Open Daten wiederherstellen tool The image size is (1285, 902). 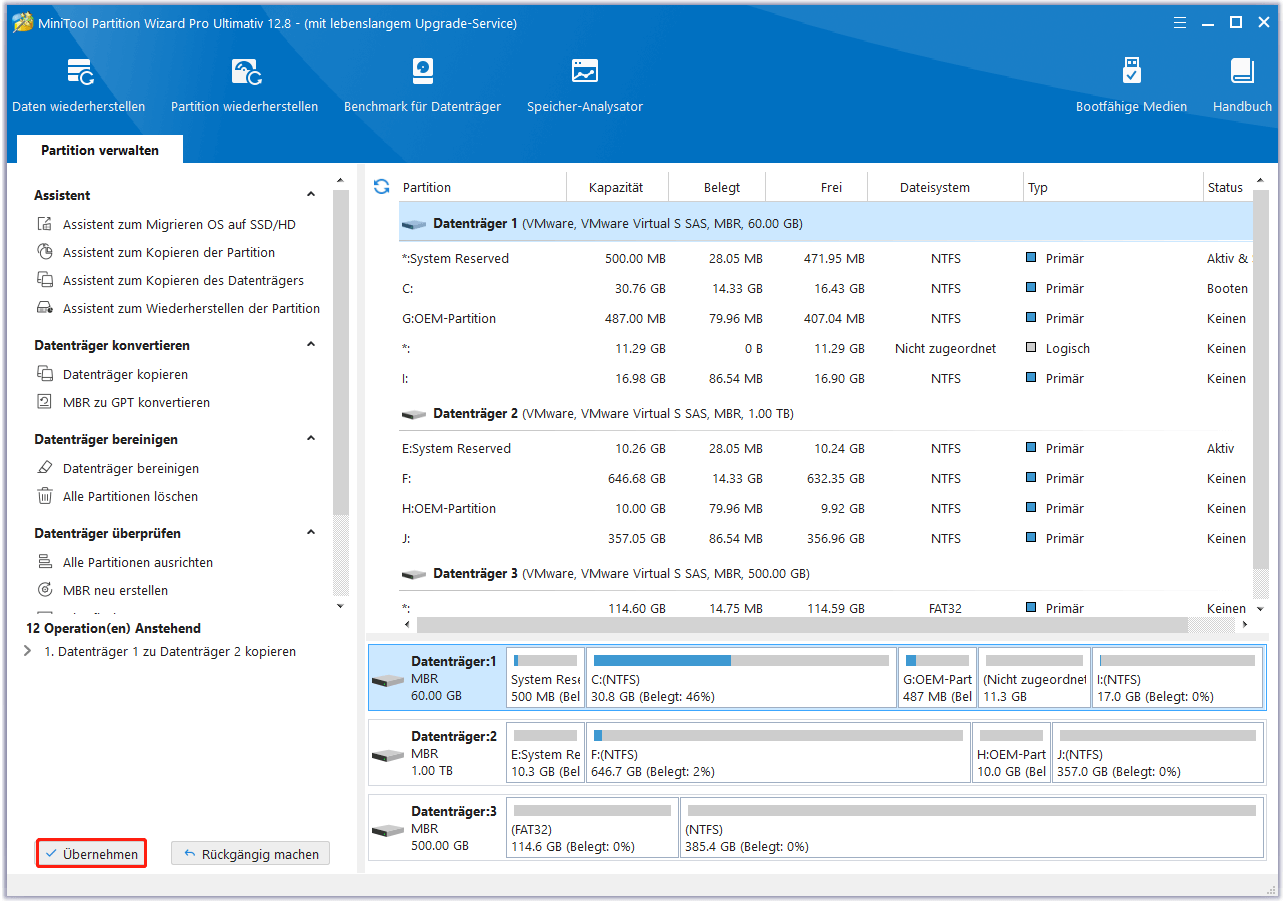[x=78, y=86]
